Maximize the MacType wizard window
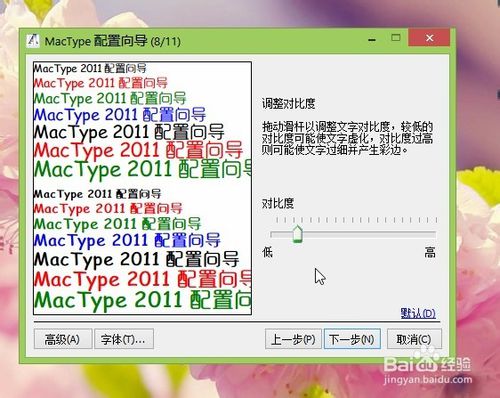500x398 pixels. [396, 38]
